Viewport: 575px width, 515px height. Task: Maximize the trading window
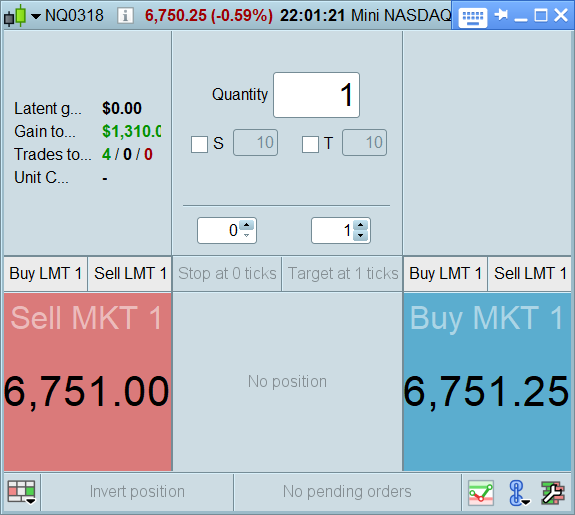(541, 15)
